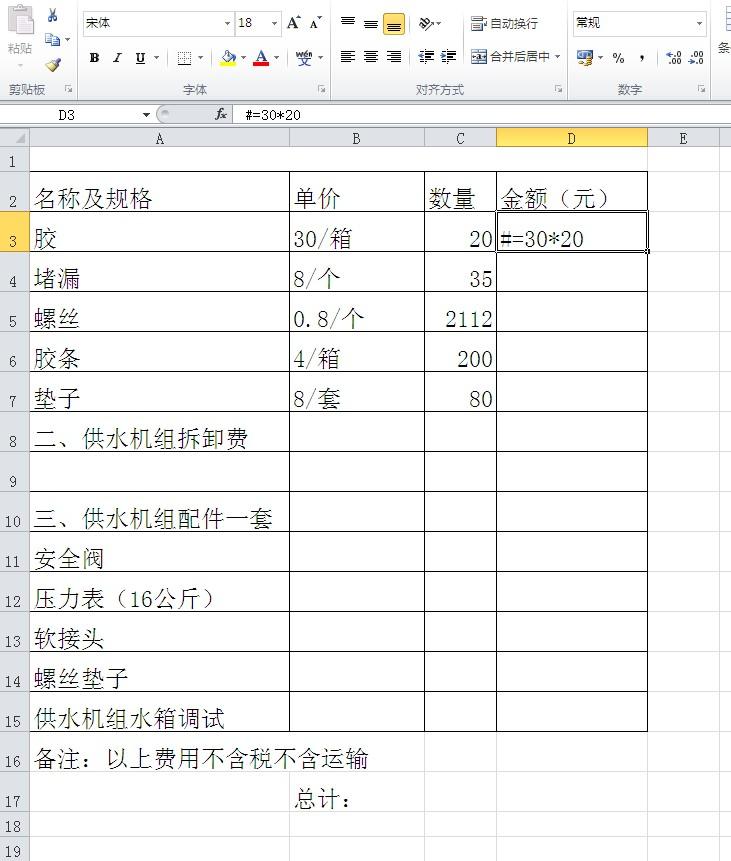Open the font name 宋体 dropdown
This screenshot has height=861, width=731.
click(227, 24)
